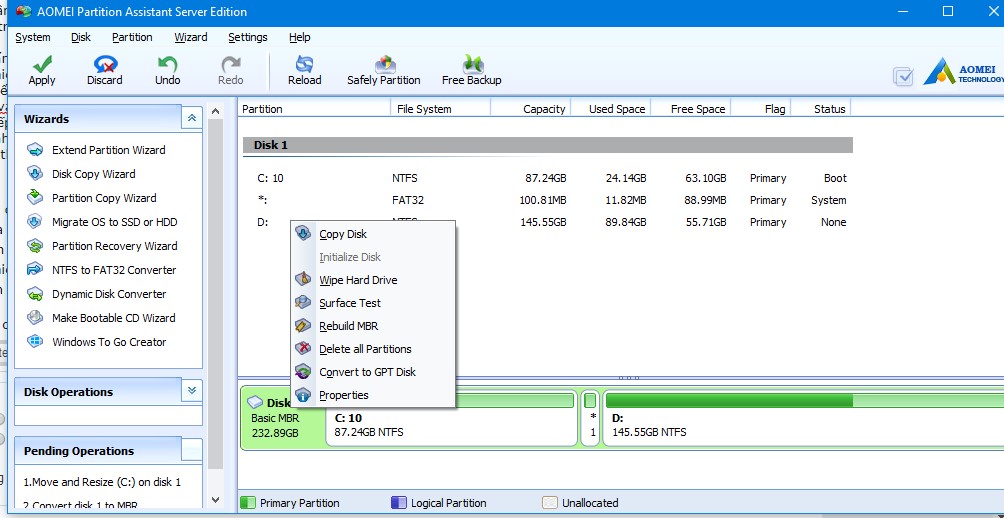
Task: Open the Safely Partition tool icon
Action: click(384, 64)
